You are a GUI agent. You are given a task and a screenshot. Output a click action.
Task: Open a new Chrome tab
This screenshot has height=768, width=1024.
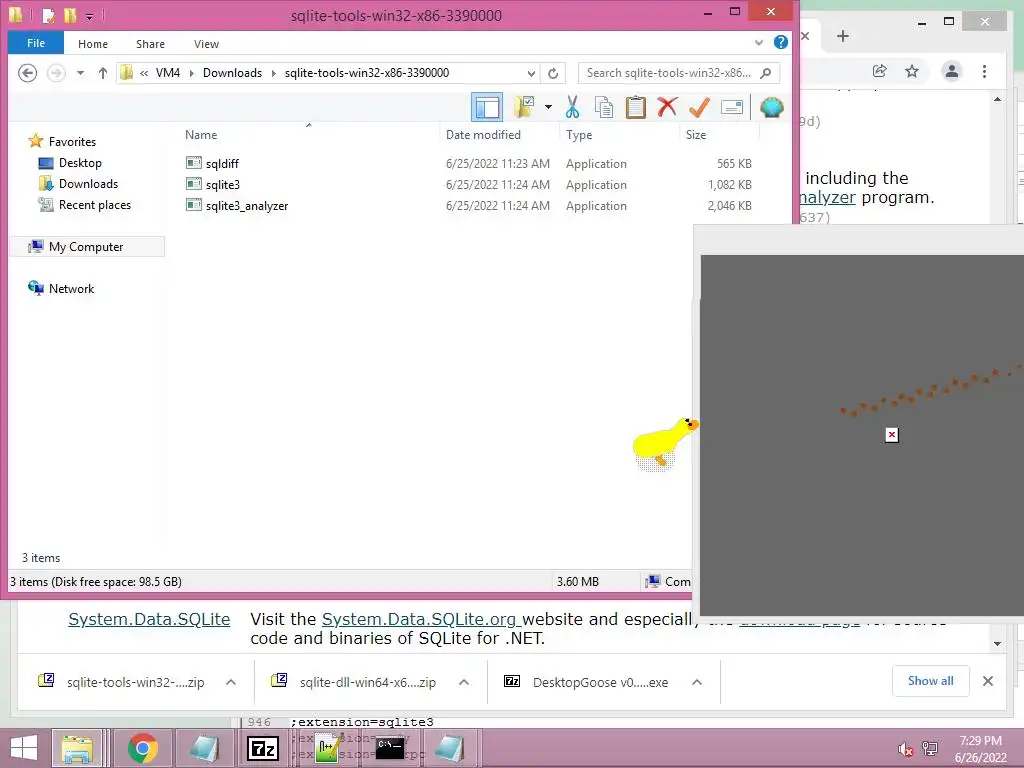842,36
